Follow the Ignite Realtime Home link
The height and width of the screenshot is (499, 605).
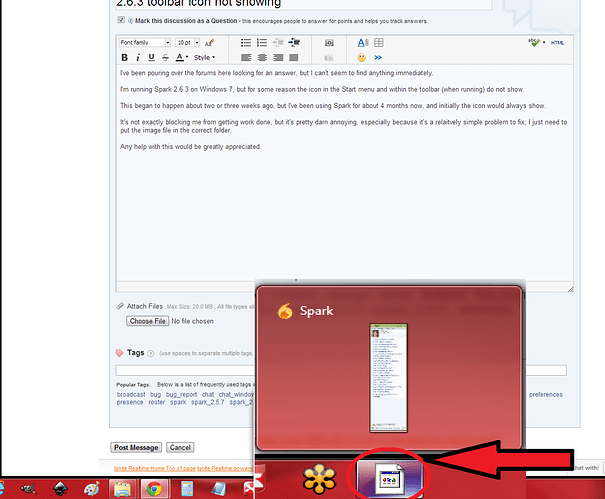[137, 469]
